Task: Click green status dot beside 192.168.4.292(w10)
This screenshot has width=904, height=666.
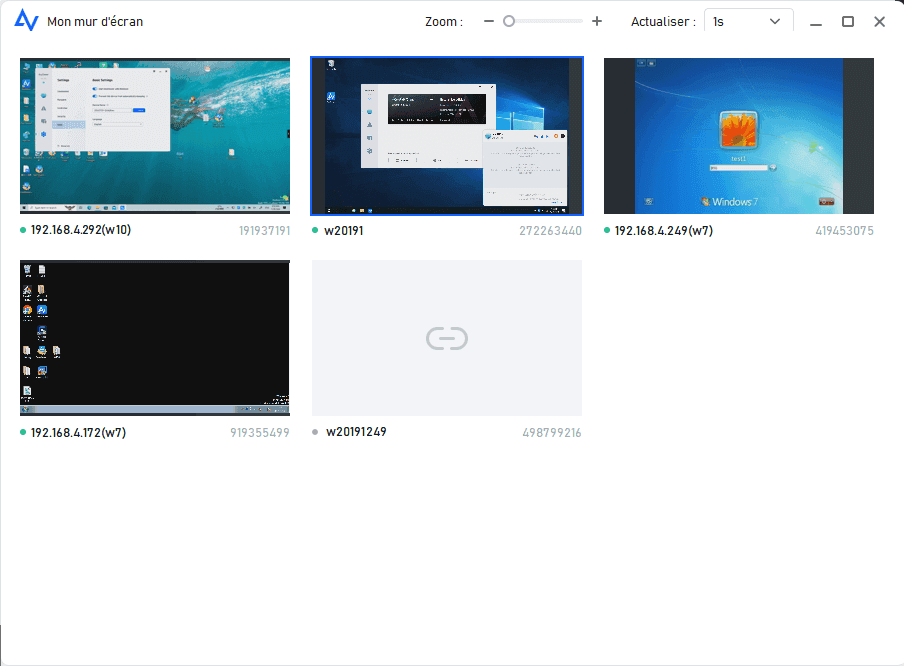Action: 23,230
